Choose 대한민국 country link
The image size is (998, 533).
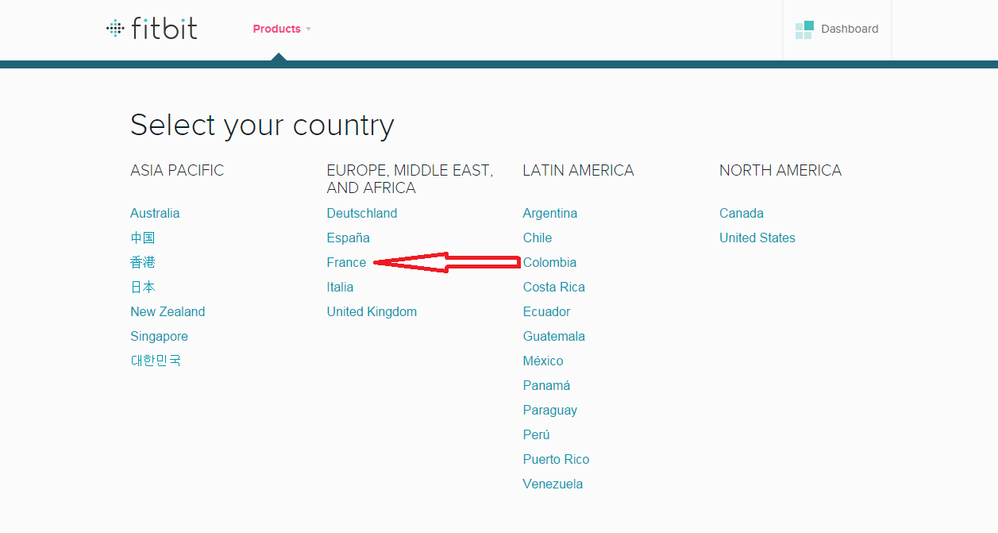pos(155,360)
